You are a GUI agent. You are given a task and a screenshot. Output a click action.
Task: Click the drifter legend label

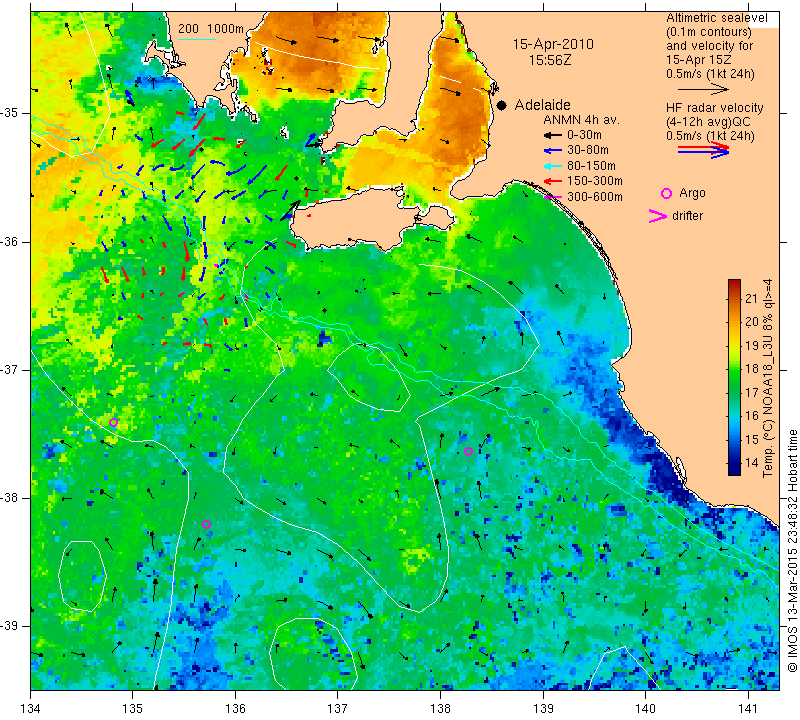click(688, 216)
